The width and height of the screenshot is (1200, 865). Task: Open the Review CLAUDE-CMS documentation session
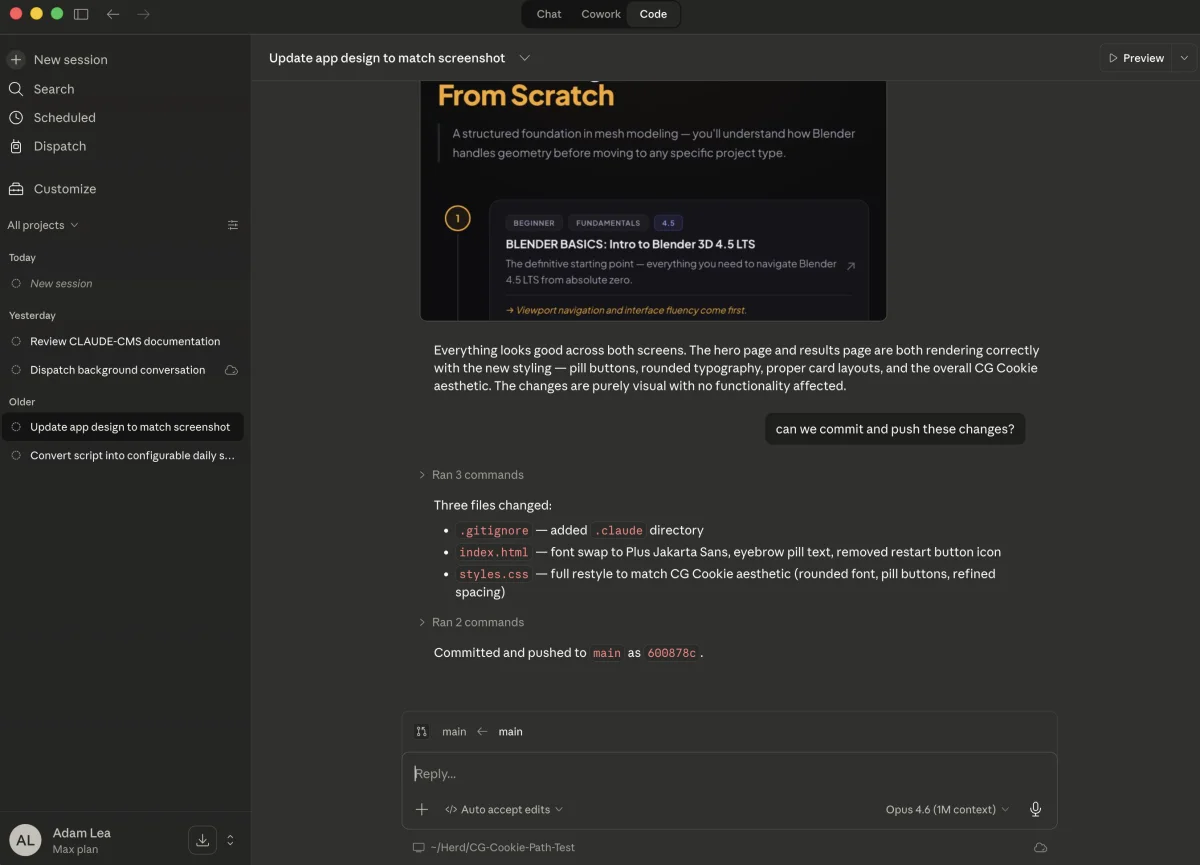125,341
